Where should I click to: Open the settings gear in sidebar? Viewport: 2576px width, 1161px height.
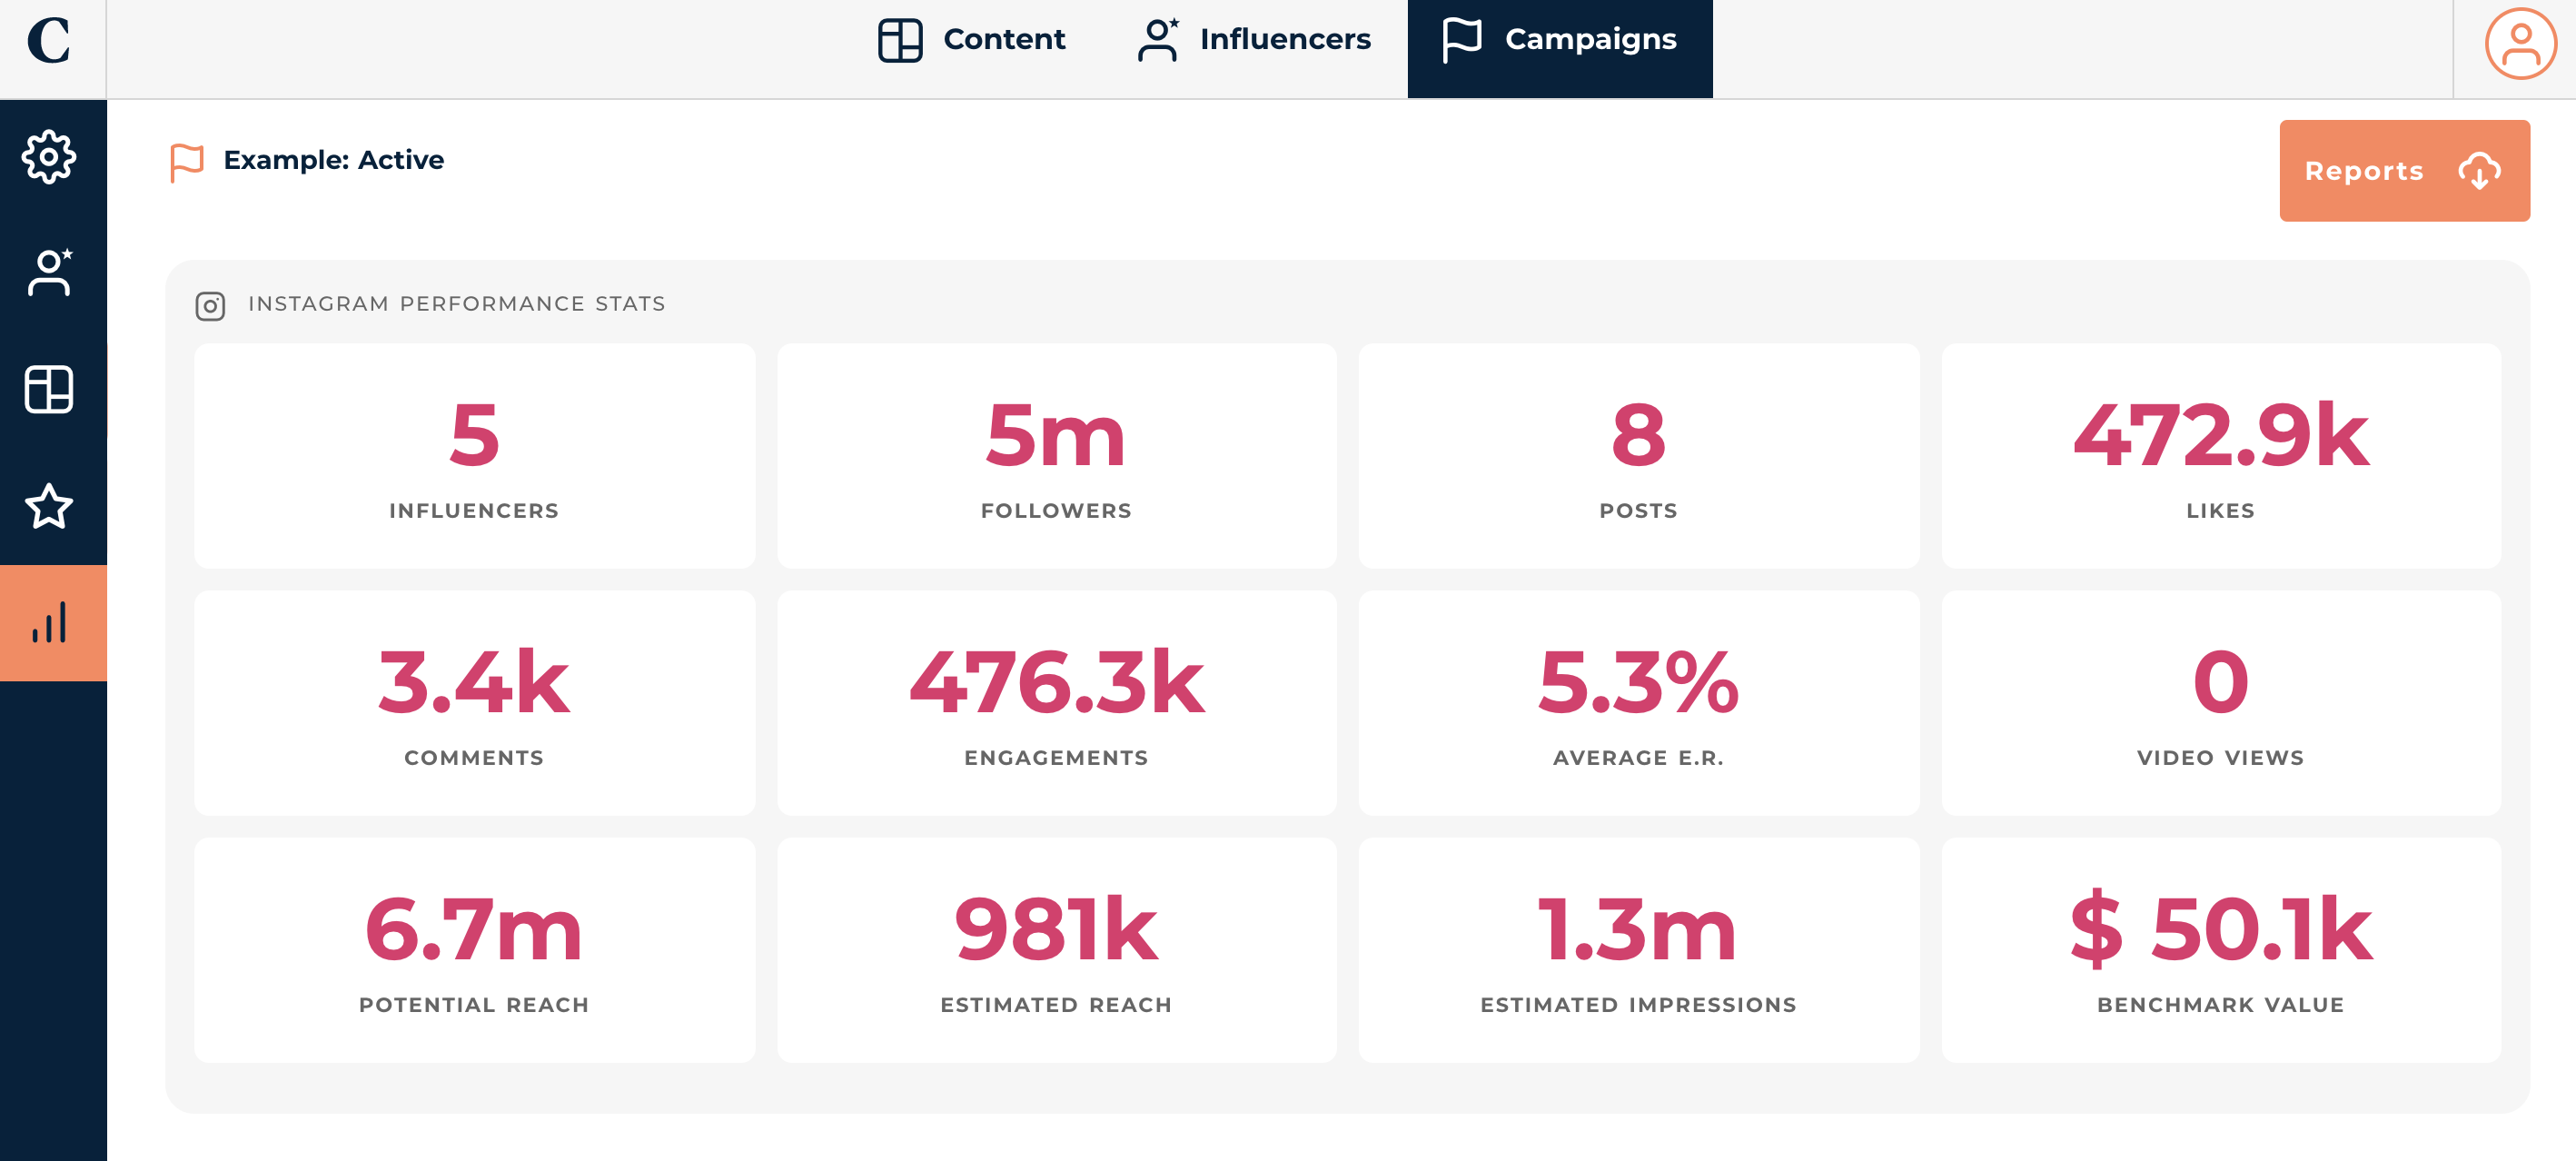(48, 157)
